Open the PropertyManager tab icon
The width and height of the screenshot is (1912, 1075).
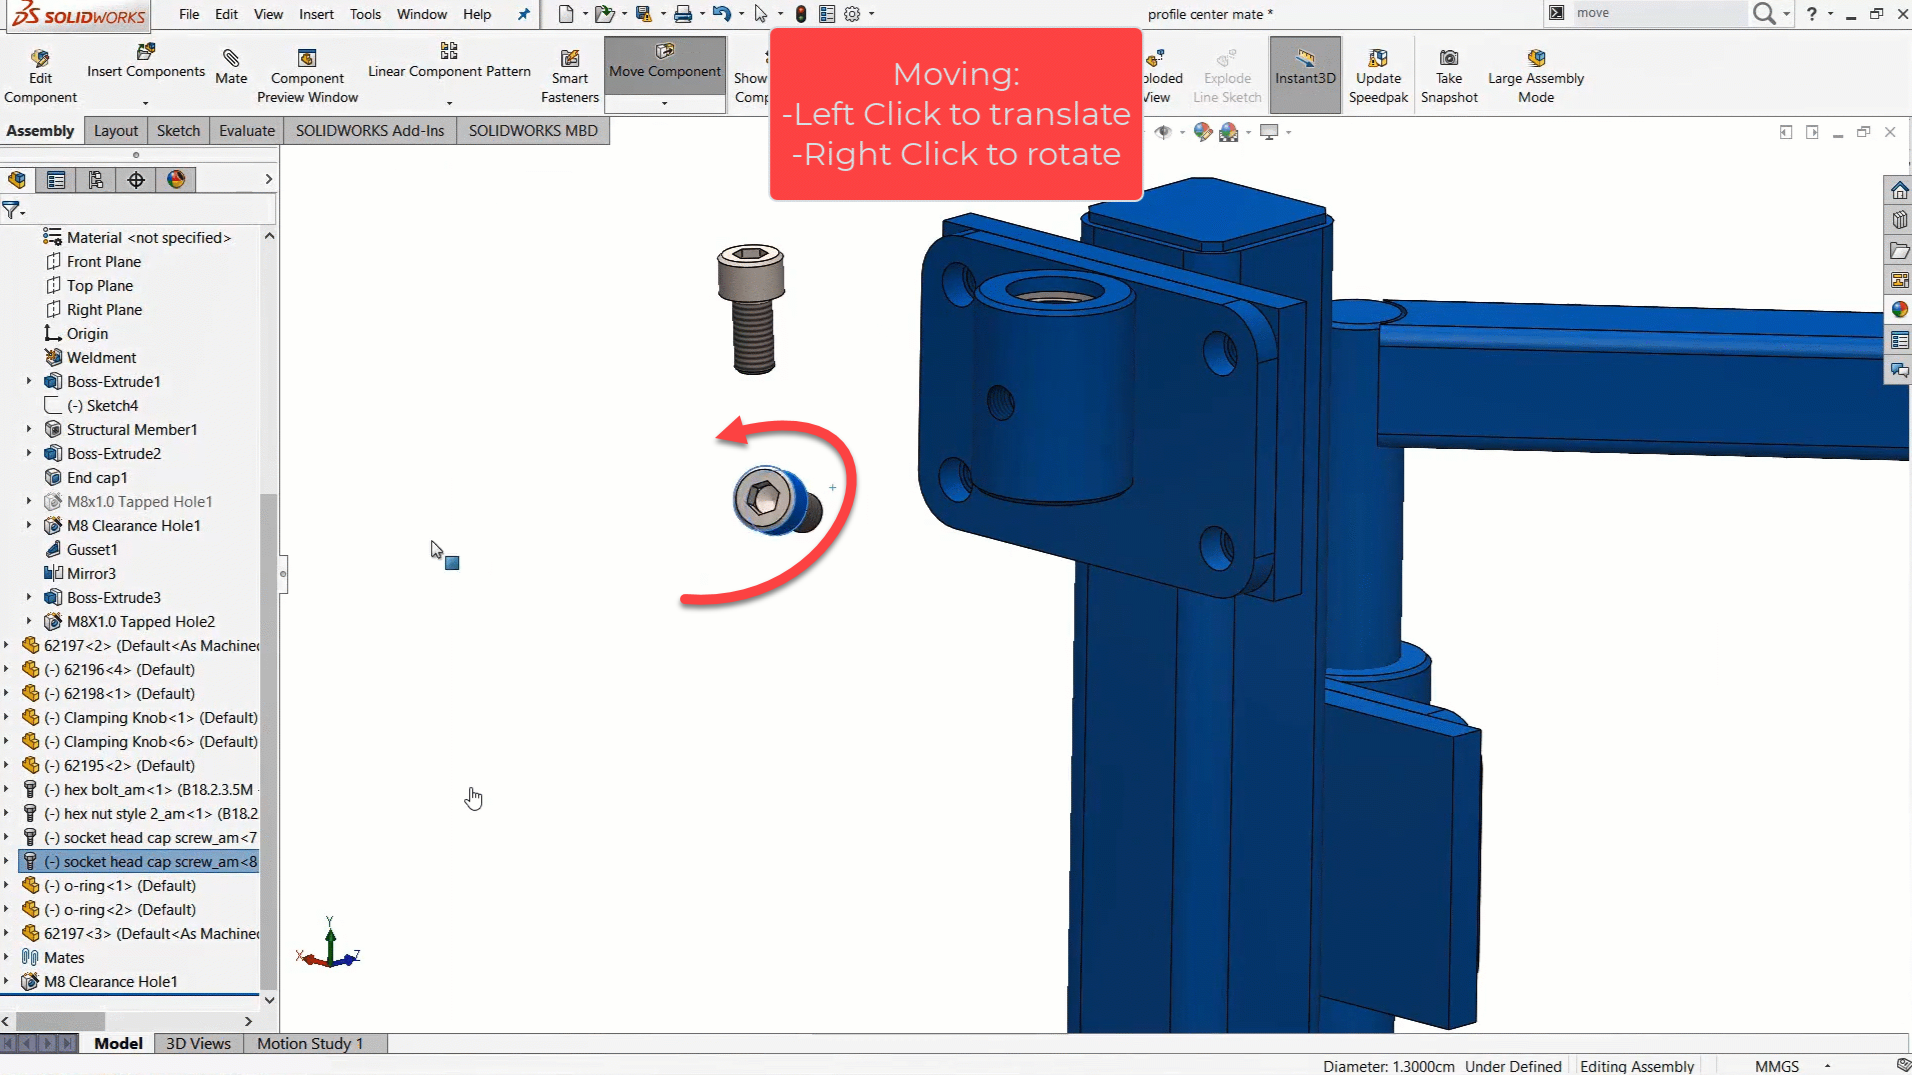tap(56, 180)
